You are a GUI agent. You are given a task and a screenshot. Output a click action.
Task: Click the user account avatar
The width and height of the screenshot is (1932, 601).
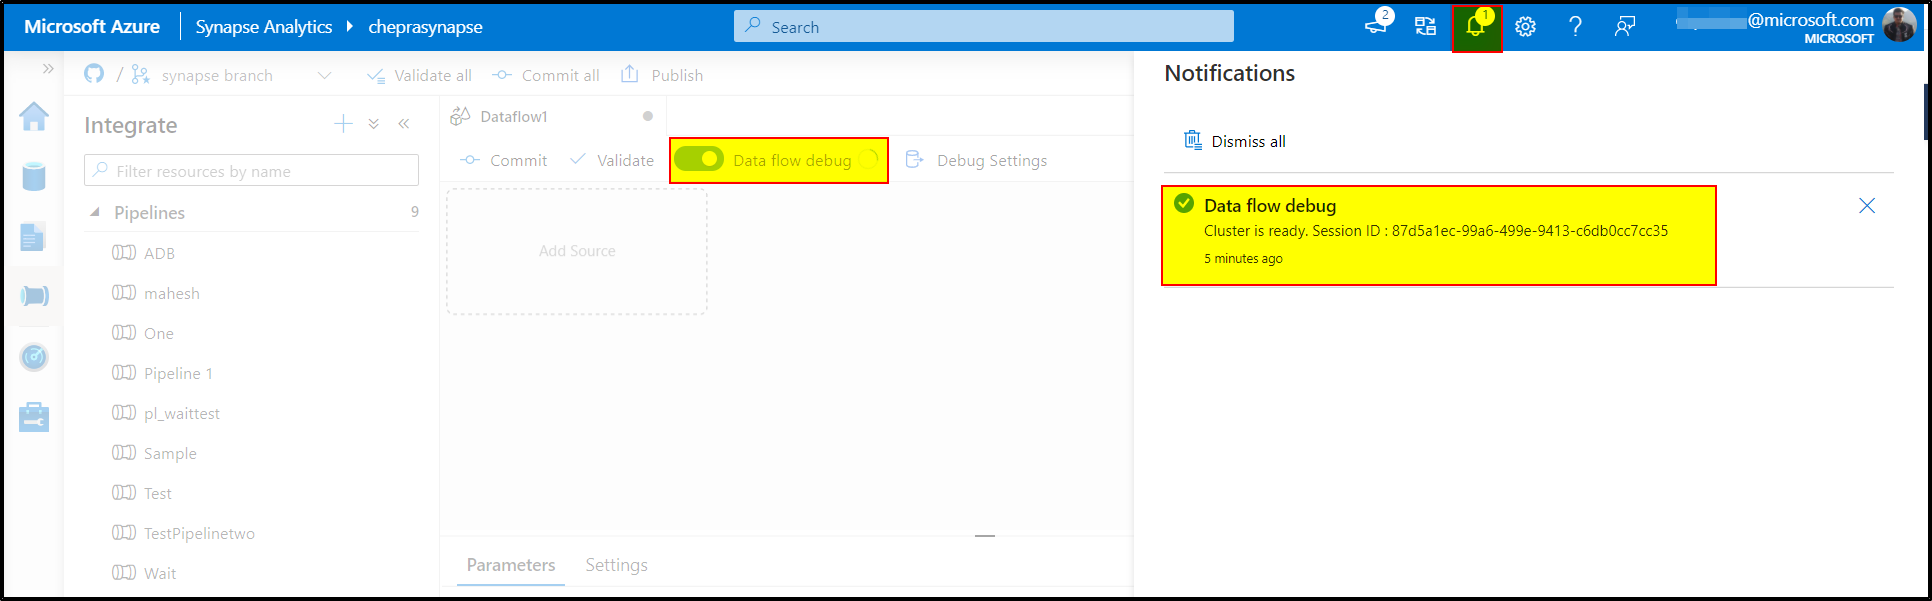pos(1899,25)
